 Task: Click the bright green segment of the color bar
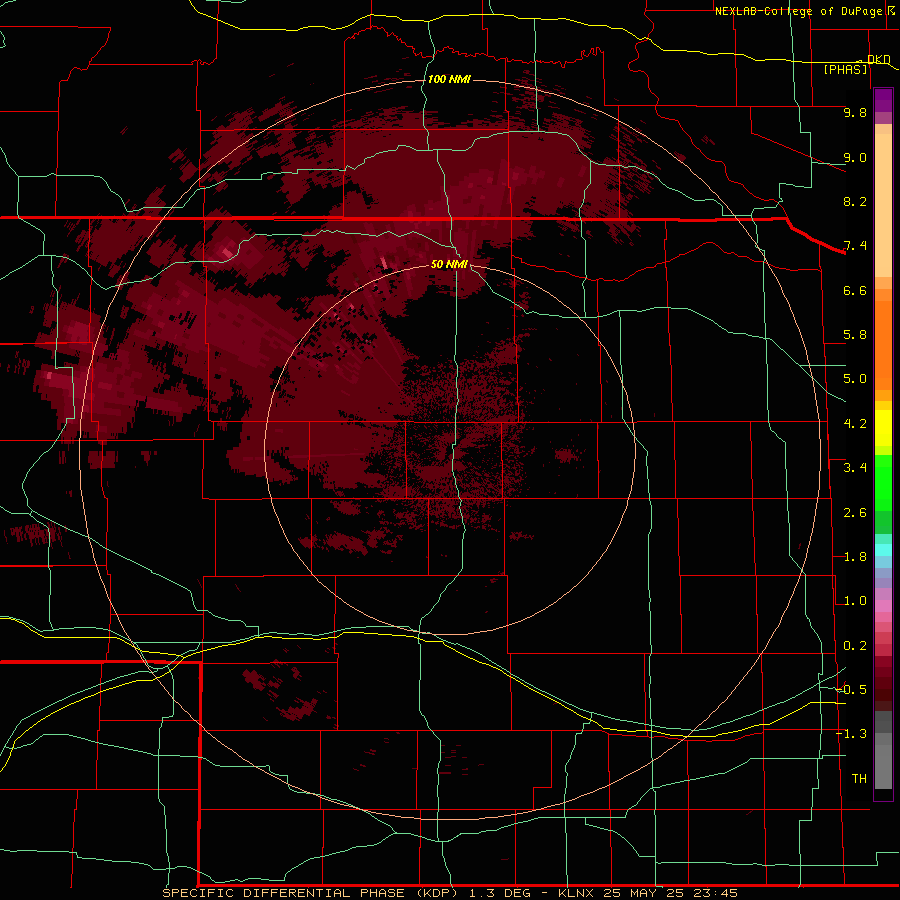(883, 482)
